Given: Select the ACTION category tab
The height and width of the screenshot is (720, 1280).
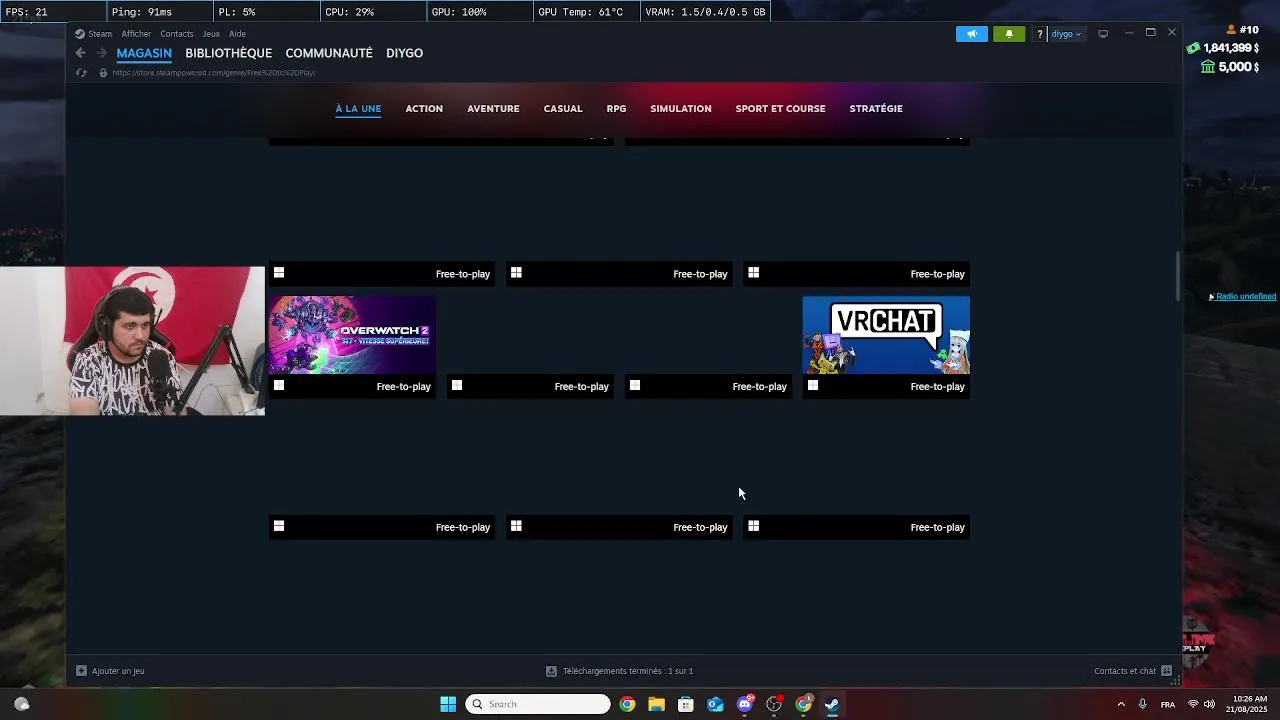Looking at the screenshot, I should [x=424, y=108].
